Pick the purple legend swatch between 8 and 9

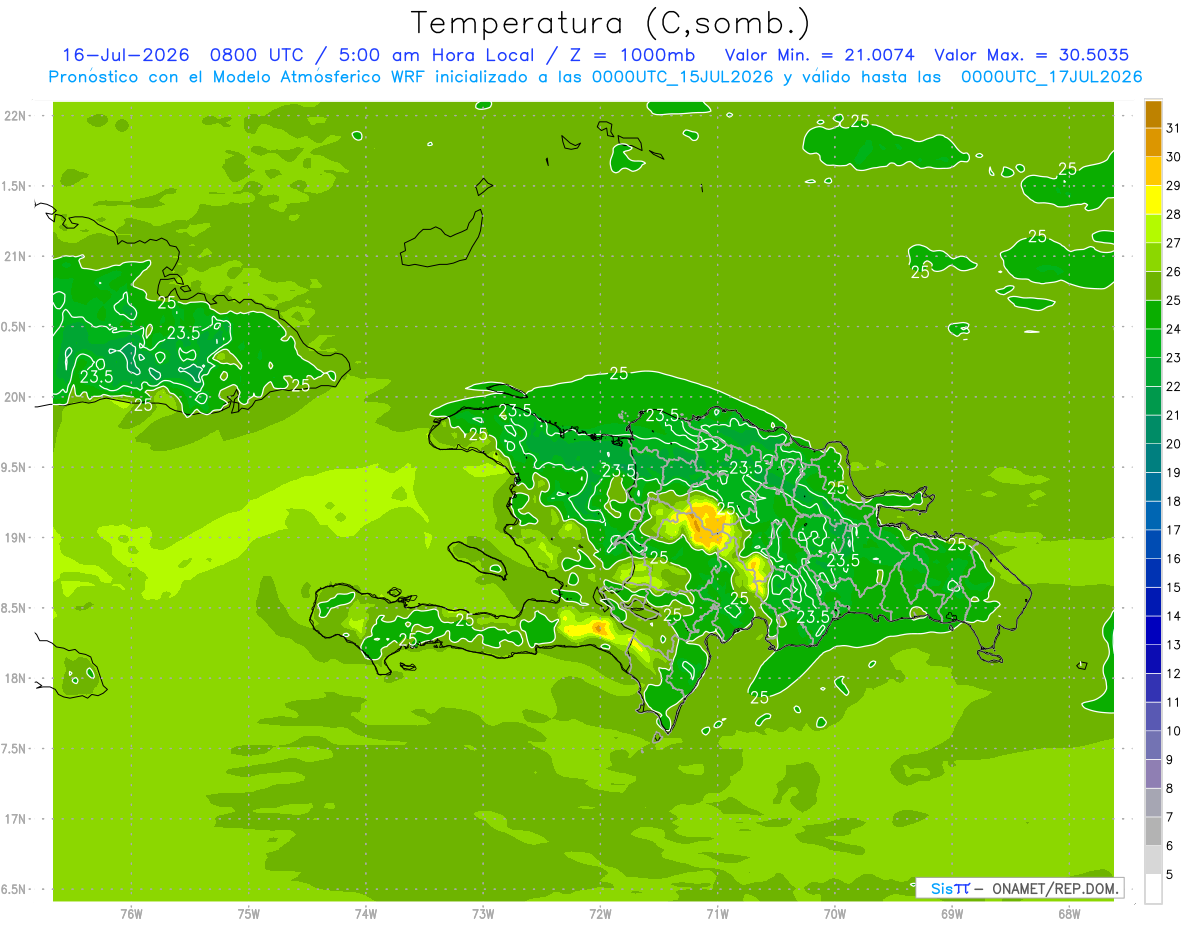point(1153,774)
